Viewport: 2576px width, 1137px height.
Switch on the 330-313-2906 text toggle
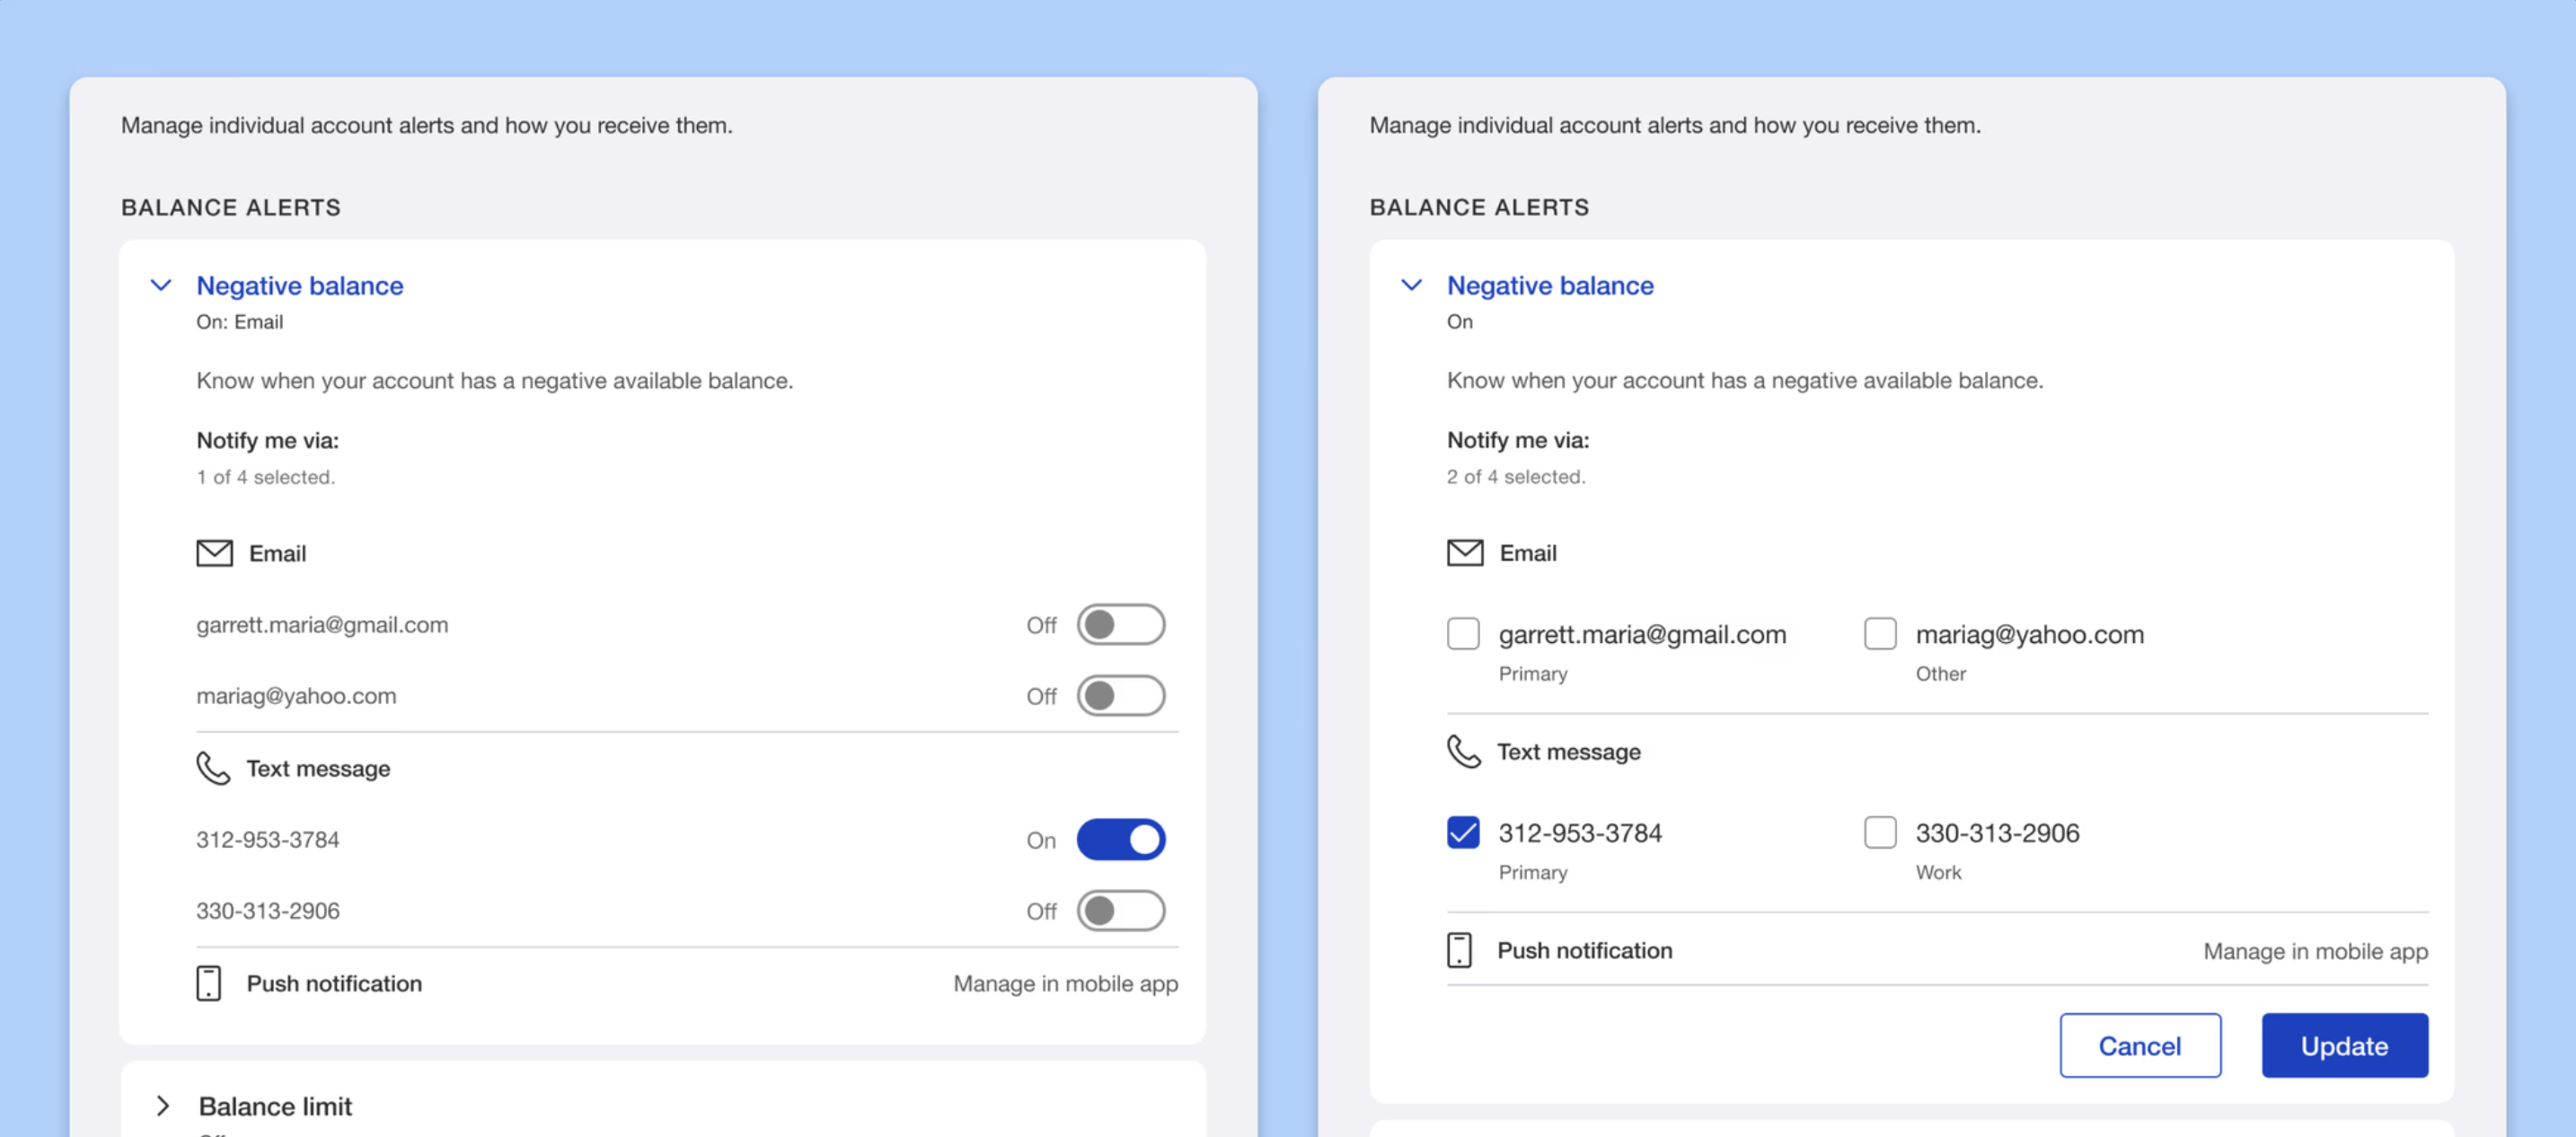click(x=1120, y=911)
